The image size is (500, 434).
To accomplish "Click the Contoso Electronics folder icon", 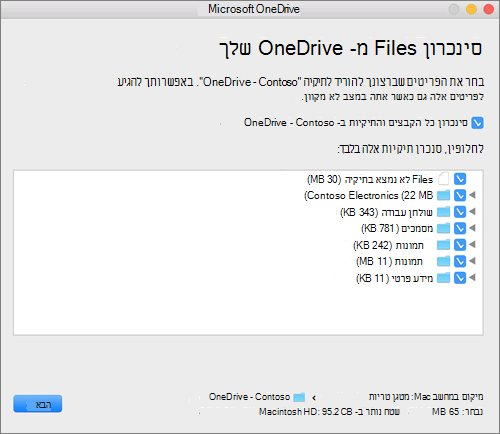I will pos(444,195).
